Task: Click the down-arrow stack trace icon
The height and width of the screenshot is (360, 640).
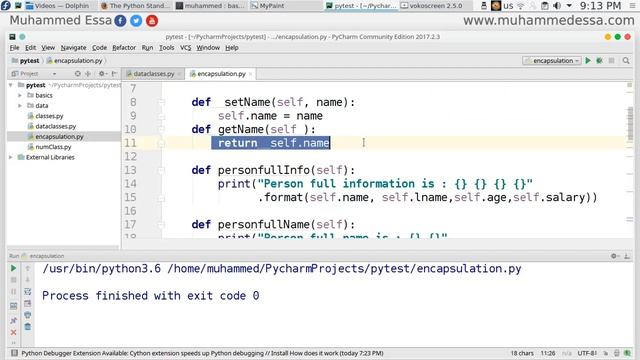Action: click(x=28, y=280)
